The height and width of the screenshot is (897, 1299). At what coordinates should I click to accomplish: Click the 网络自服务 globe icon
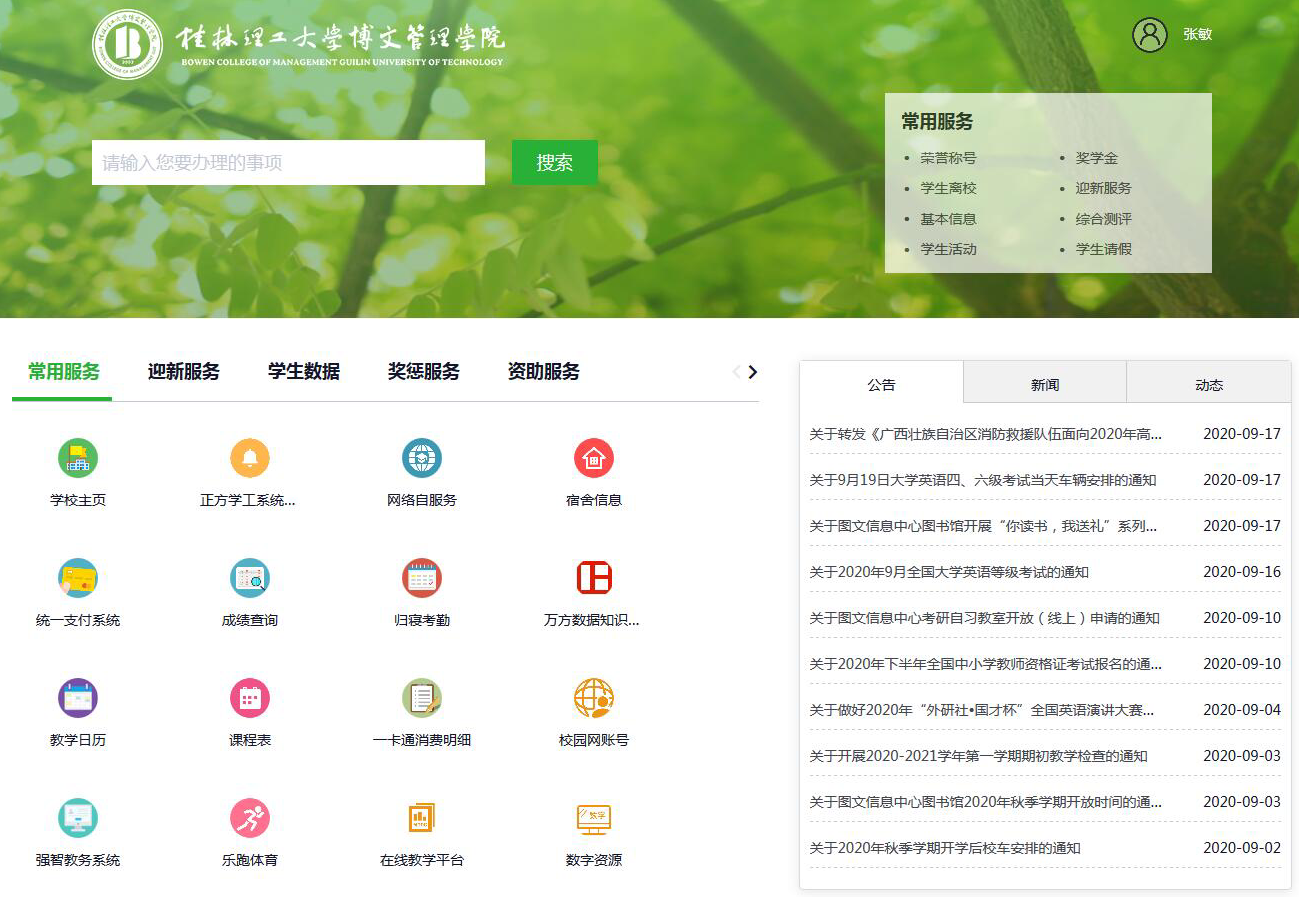pyautogui.click(x=421, y=459)
